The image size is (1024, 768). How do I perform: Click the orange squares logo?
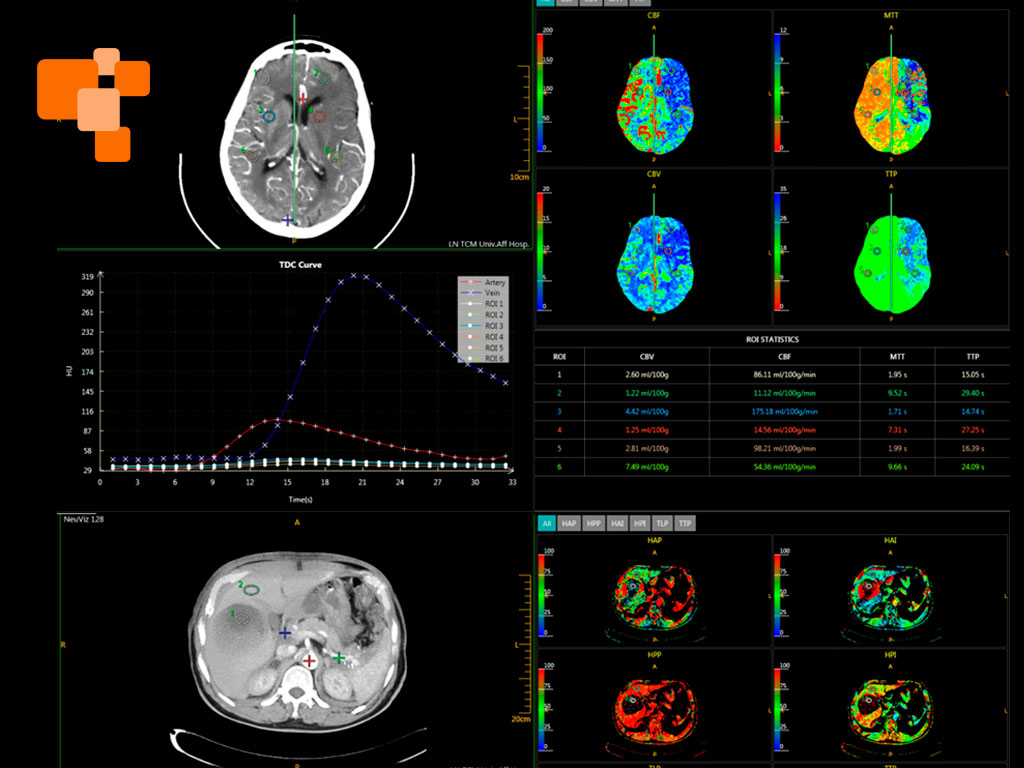pyautogui.click(x=94, y=101)
